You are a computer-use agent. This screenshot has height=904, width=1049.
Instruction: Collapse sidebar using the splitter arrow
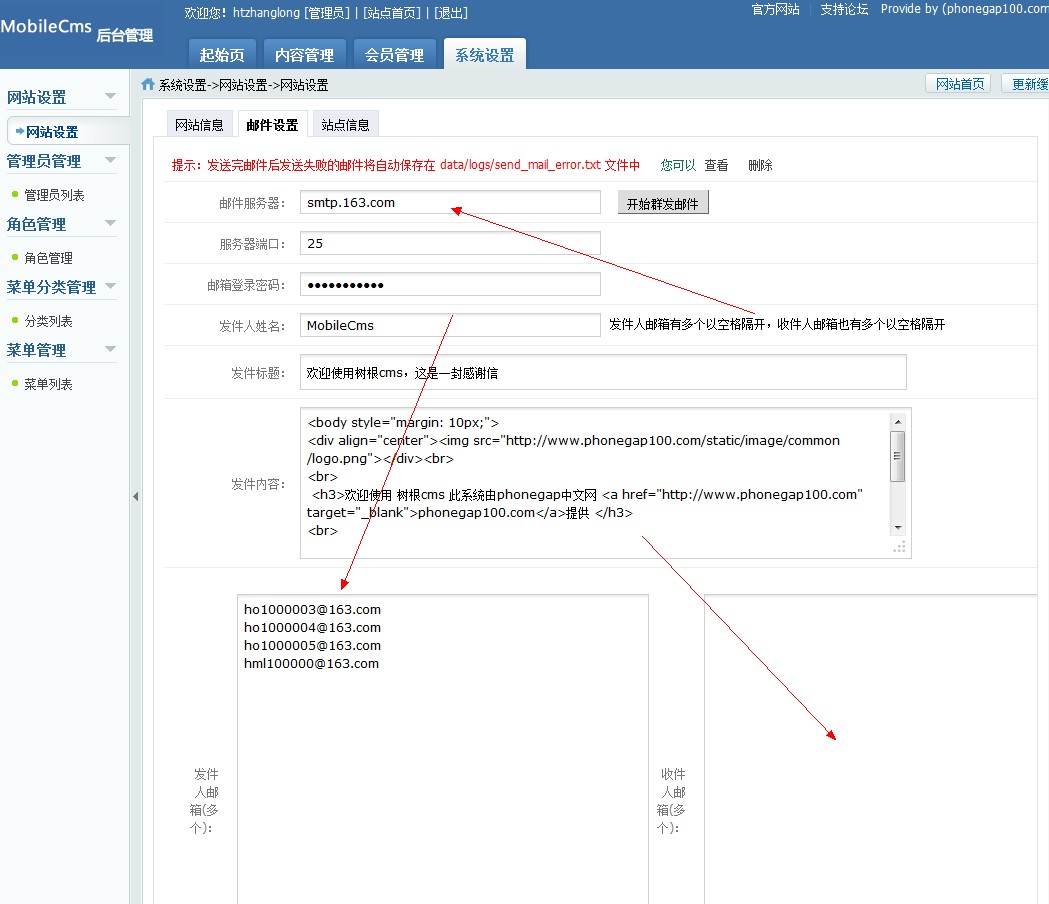[135, 497]
